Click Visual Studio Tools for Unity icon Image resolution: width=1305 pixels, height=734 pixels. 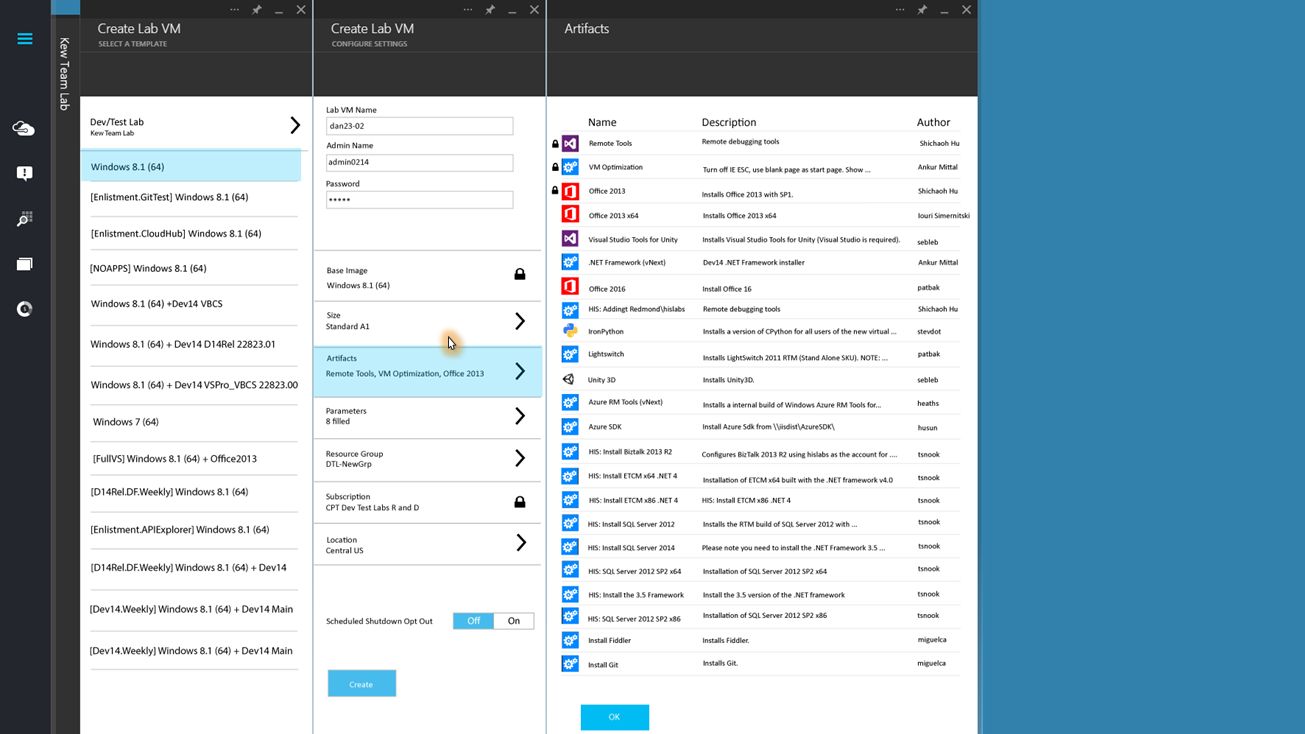coord(570,239)
